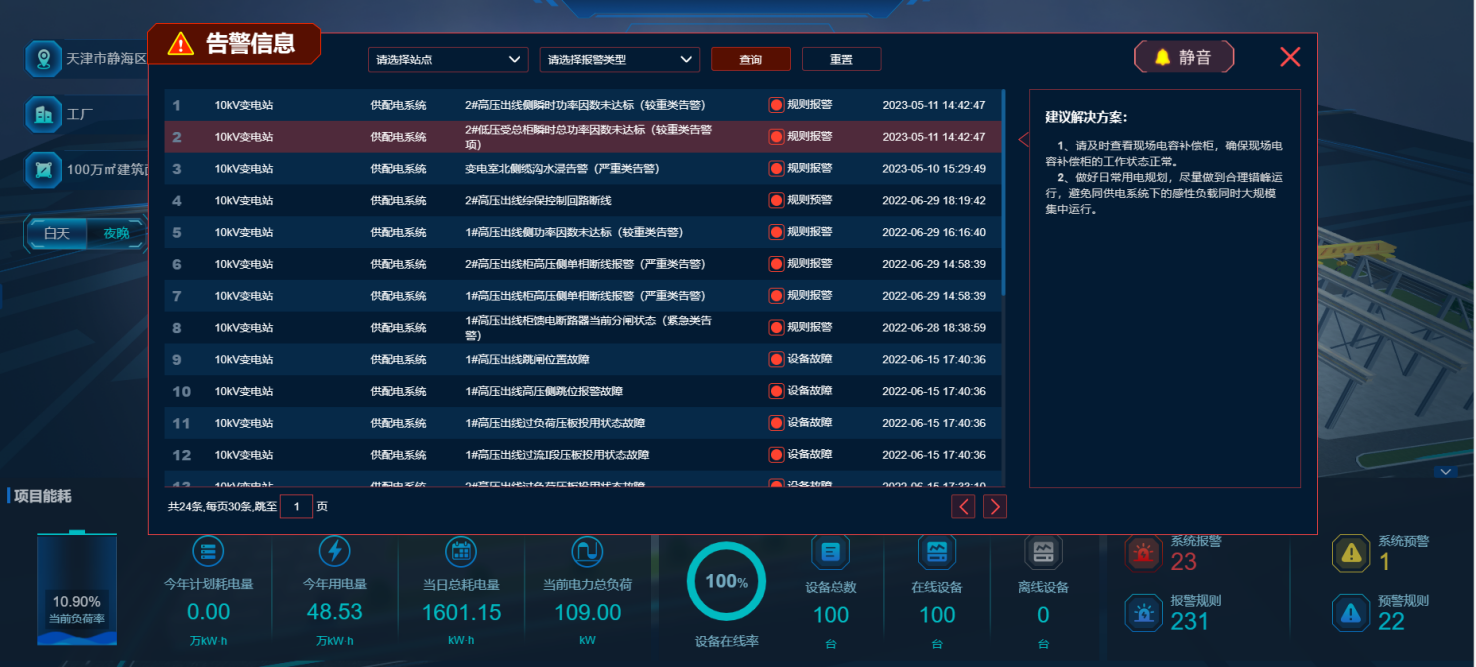Screen dimensions: 1476x667
Task: Click red 规则预警 status icon in row 4
Action: [776, 201]
